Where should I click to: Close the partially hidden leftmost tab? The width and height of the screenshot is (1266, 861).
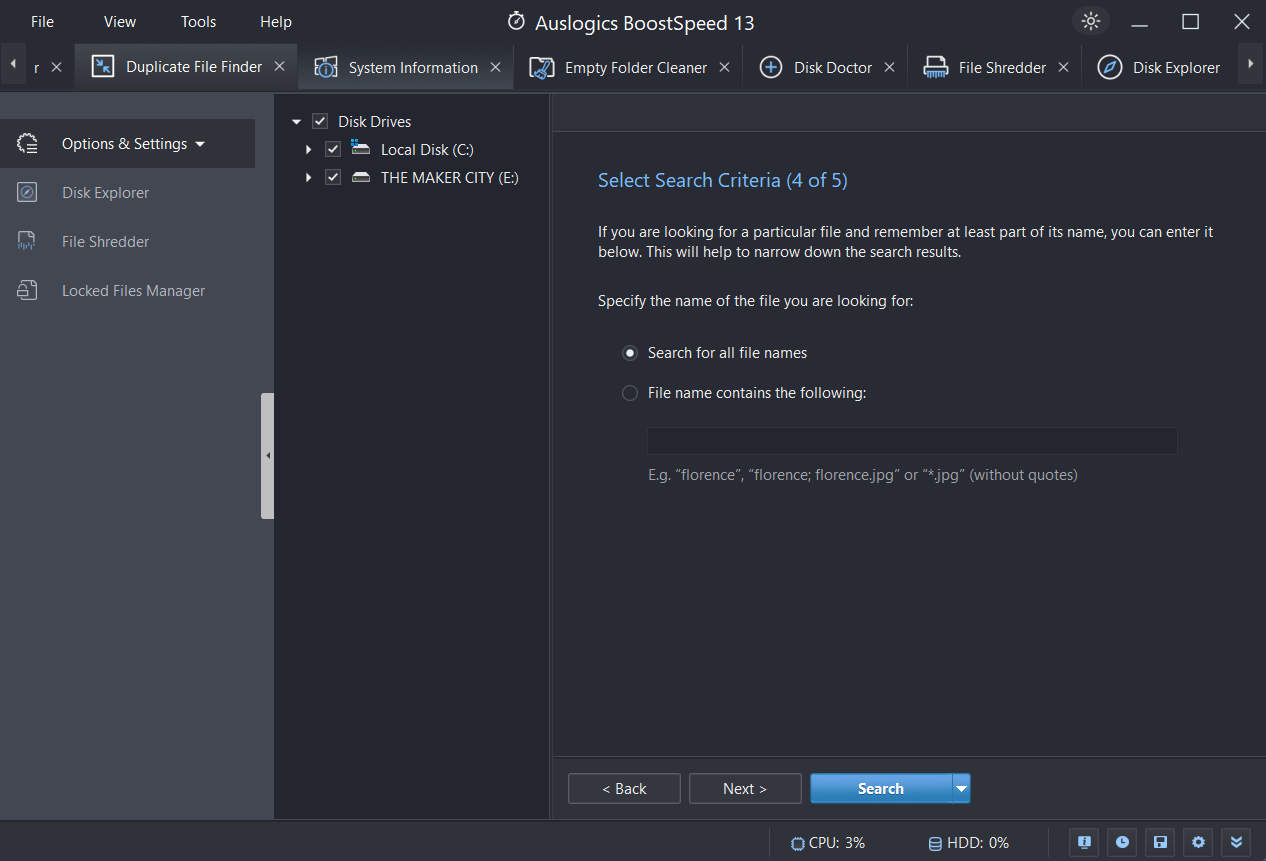(x=56, y=67)
